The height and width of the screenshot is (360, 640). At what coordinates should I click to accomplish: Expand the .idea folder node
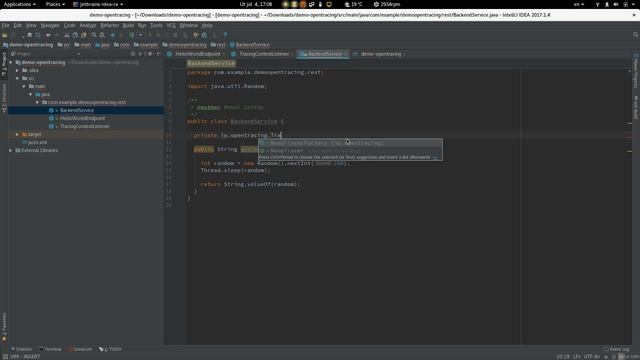pos(18,70)
